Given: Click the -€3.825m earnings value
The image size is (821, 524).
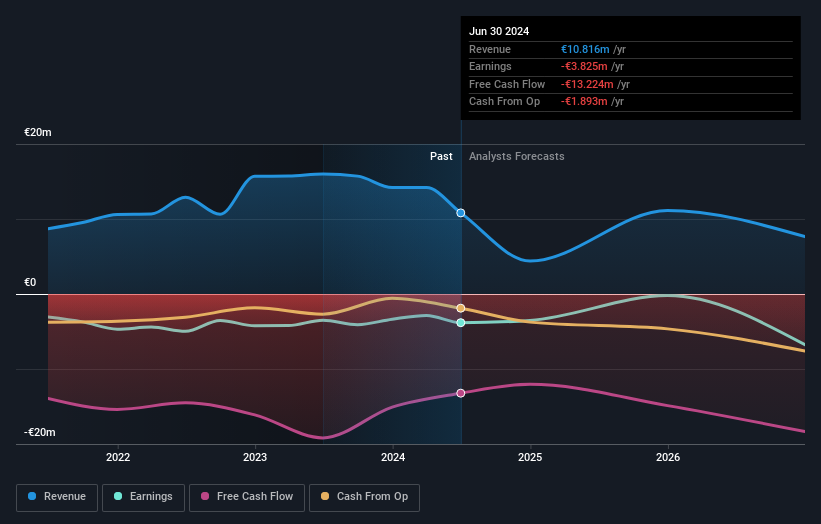Looking at the screenshot, I should pyautogui.click(x=584, y=66).
